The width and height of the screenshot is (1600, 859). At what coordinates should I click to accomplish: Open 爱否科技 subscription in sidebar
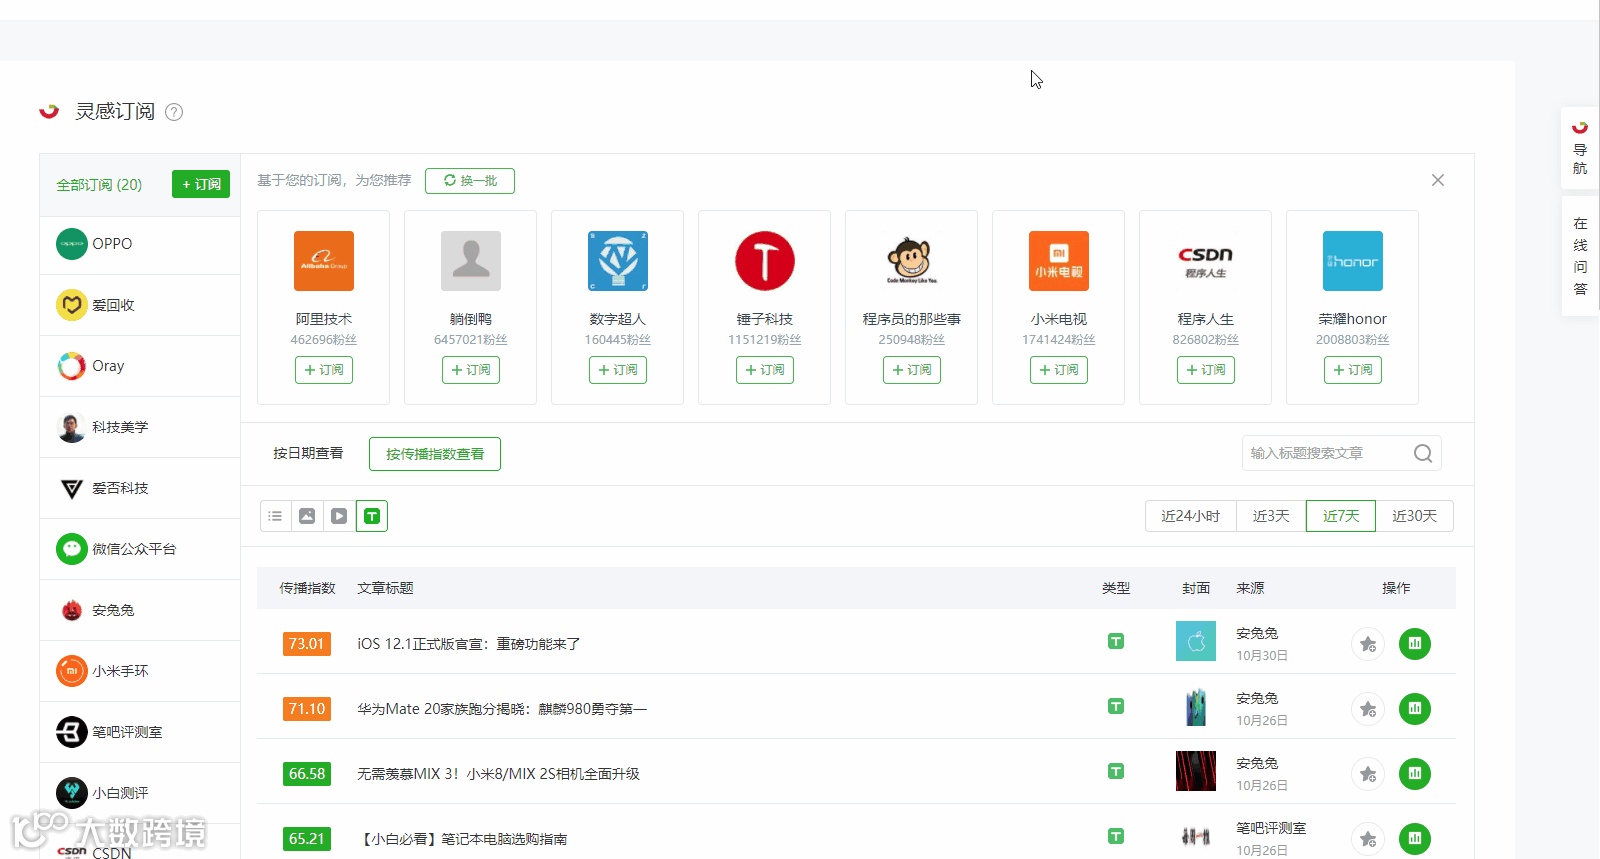click(x=140, y=488)
